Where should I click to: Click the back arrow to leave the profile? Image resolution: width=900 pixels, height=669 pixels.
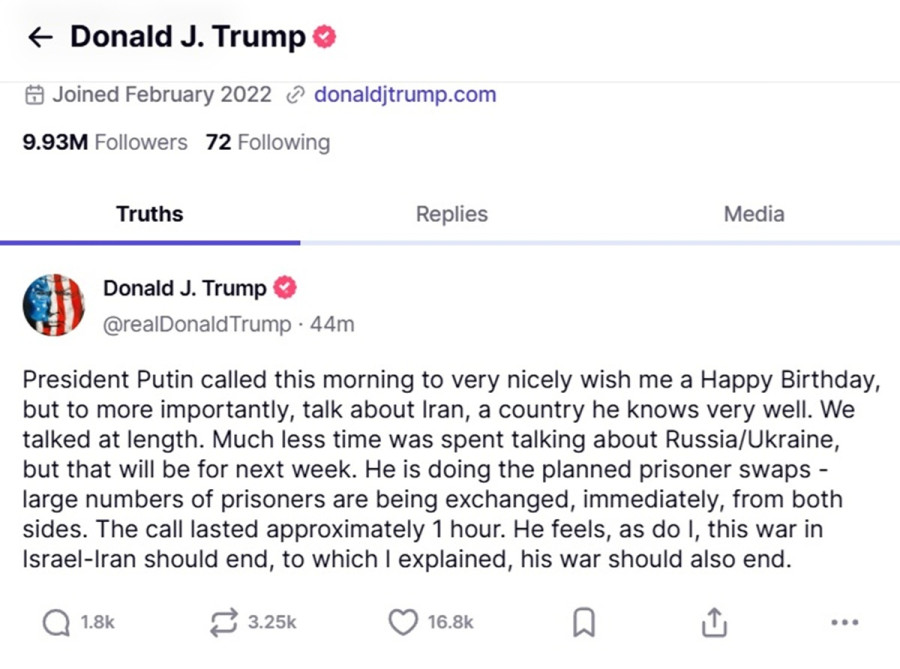tap(39, 36)
